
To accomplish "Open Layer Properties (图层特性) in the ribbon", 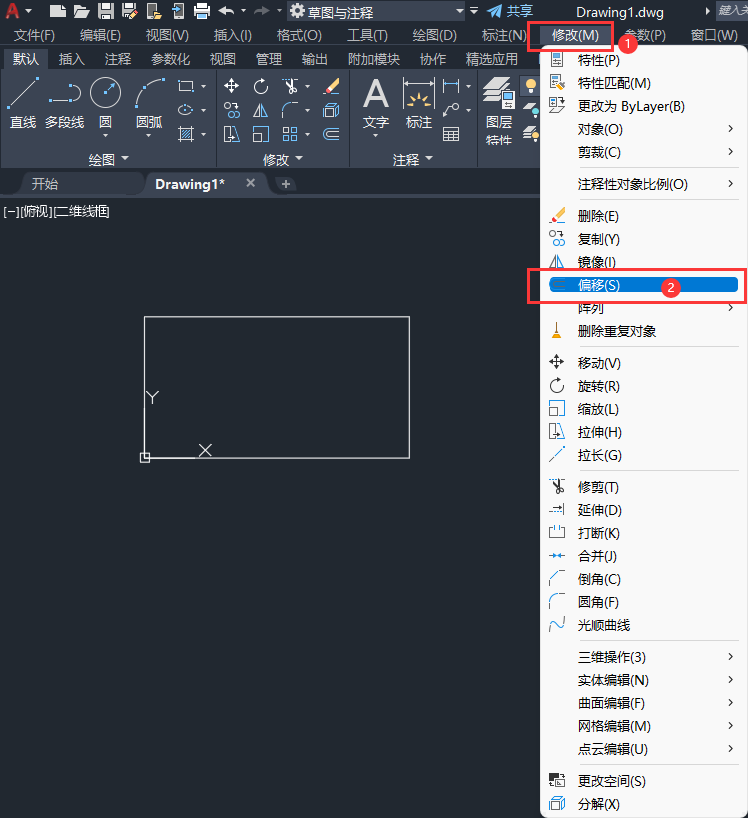I will [499, 111].
